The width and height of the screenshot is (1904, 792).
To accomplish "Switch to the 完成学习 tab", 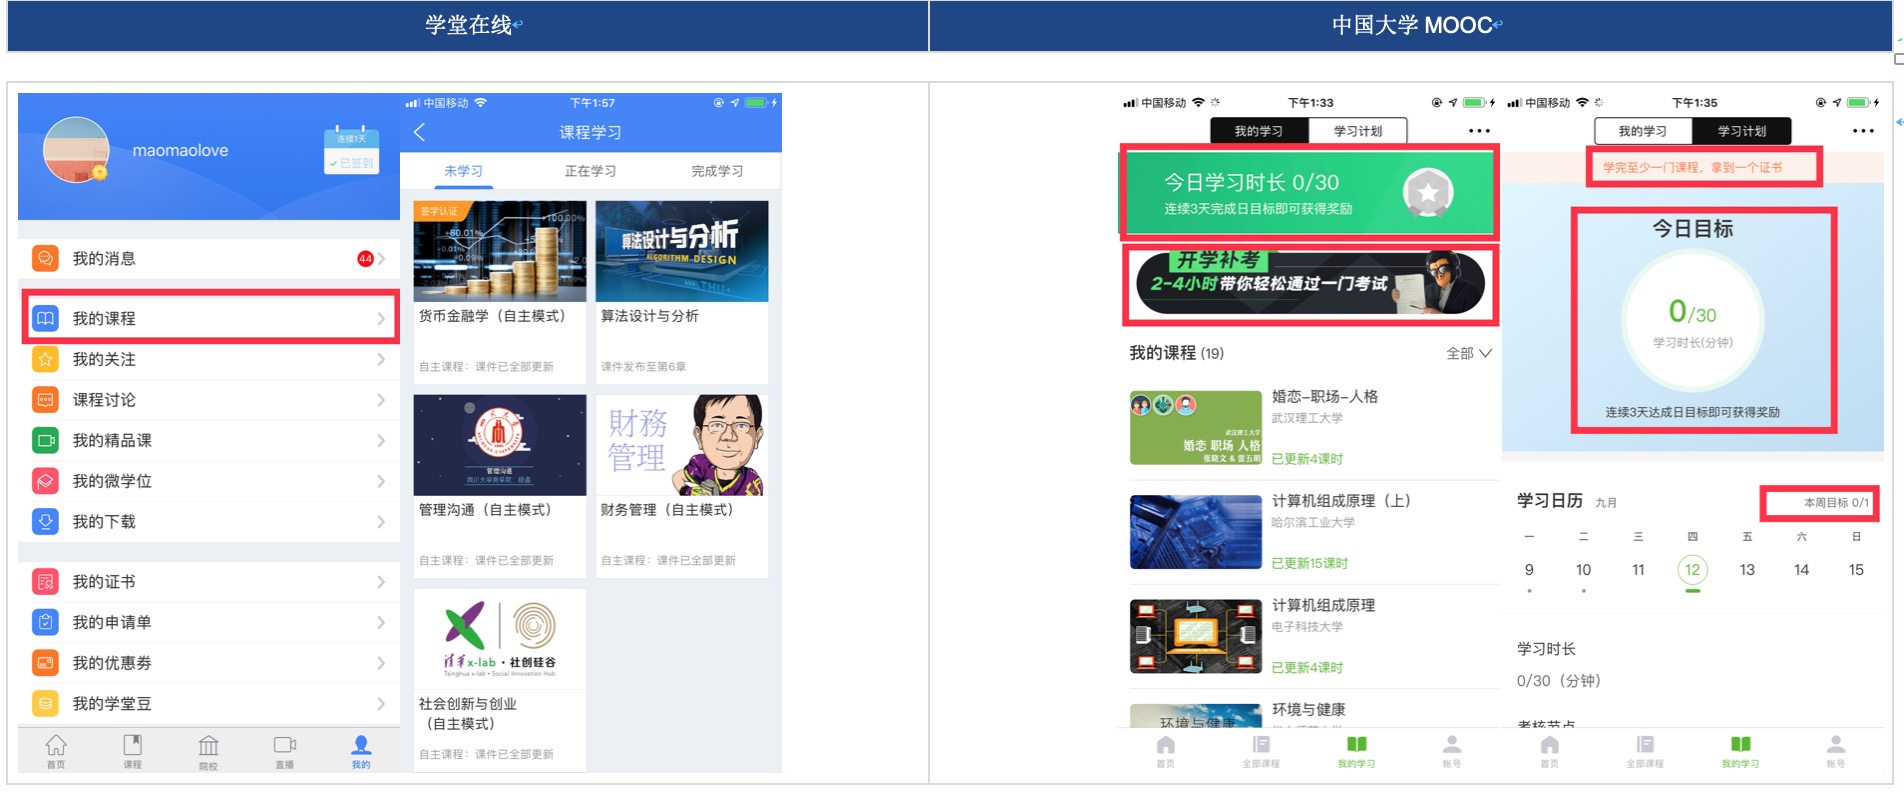I will (717, 171).
